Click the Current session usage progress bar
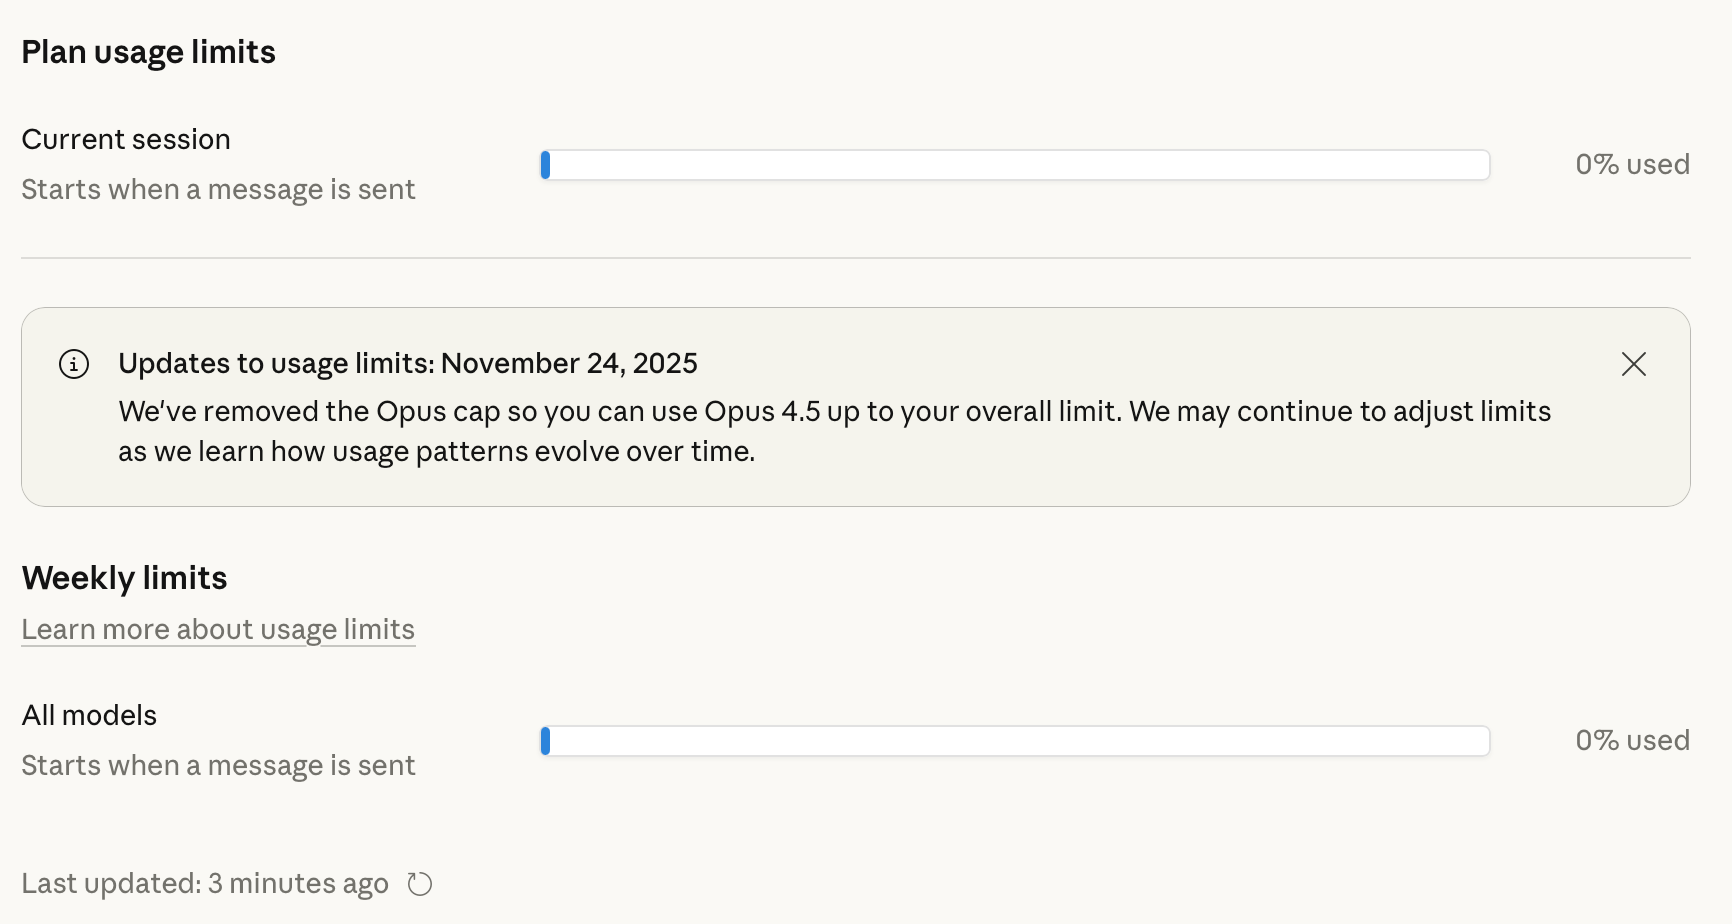 tap(1015, 165)
